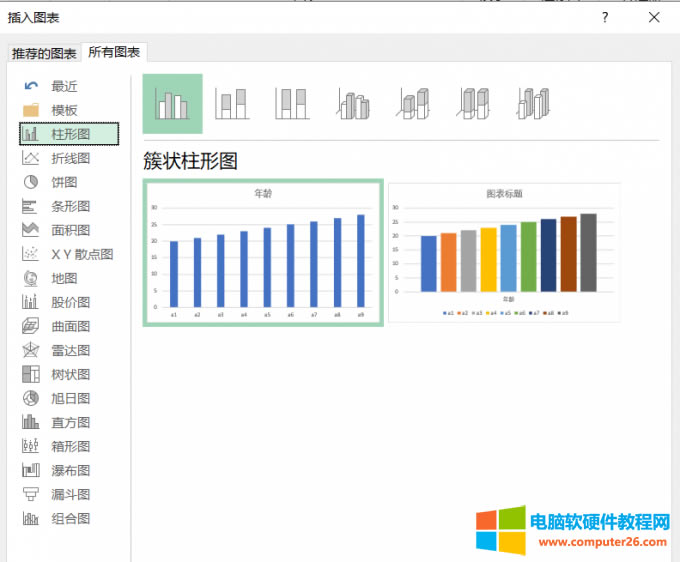Click the help question mark button
Screen dimensions: 680x562
tap(605, 17)
